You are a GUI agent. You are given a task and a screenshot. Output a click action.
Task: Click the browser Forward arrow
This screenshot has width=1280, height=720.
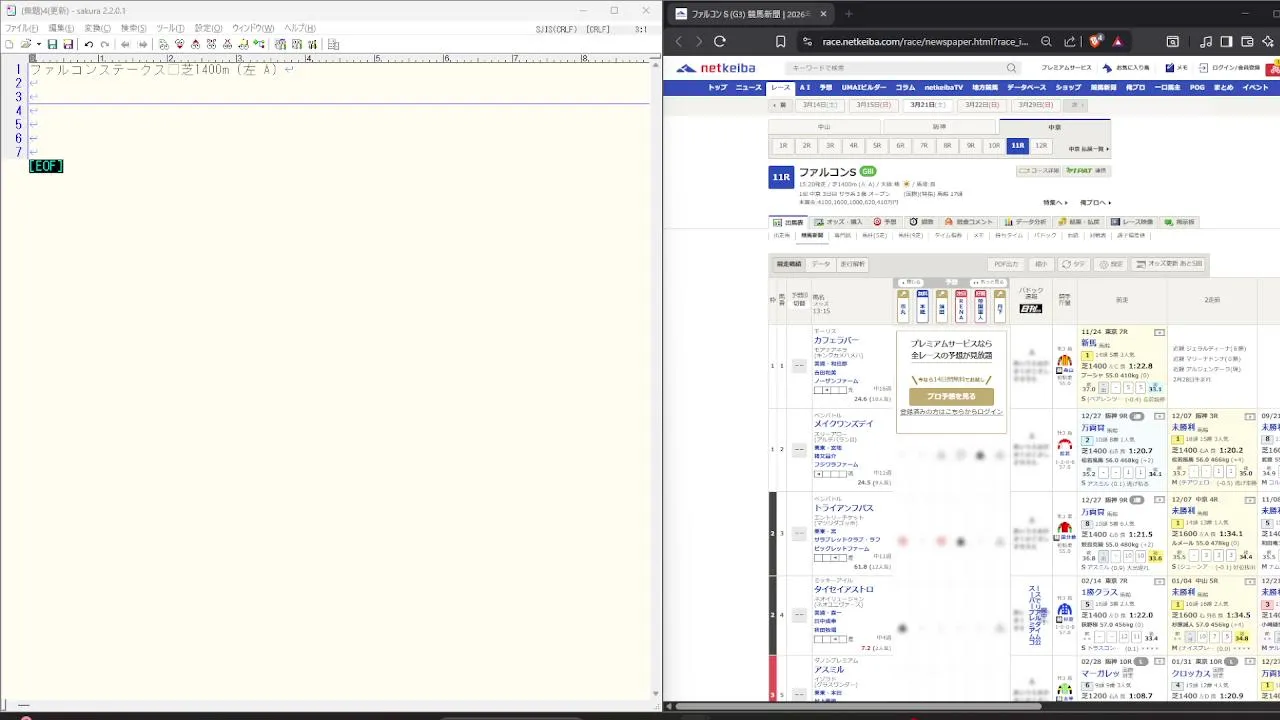tap(698, 41)
